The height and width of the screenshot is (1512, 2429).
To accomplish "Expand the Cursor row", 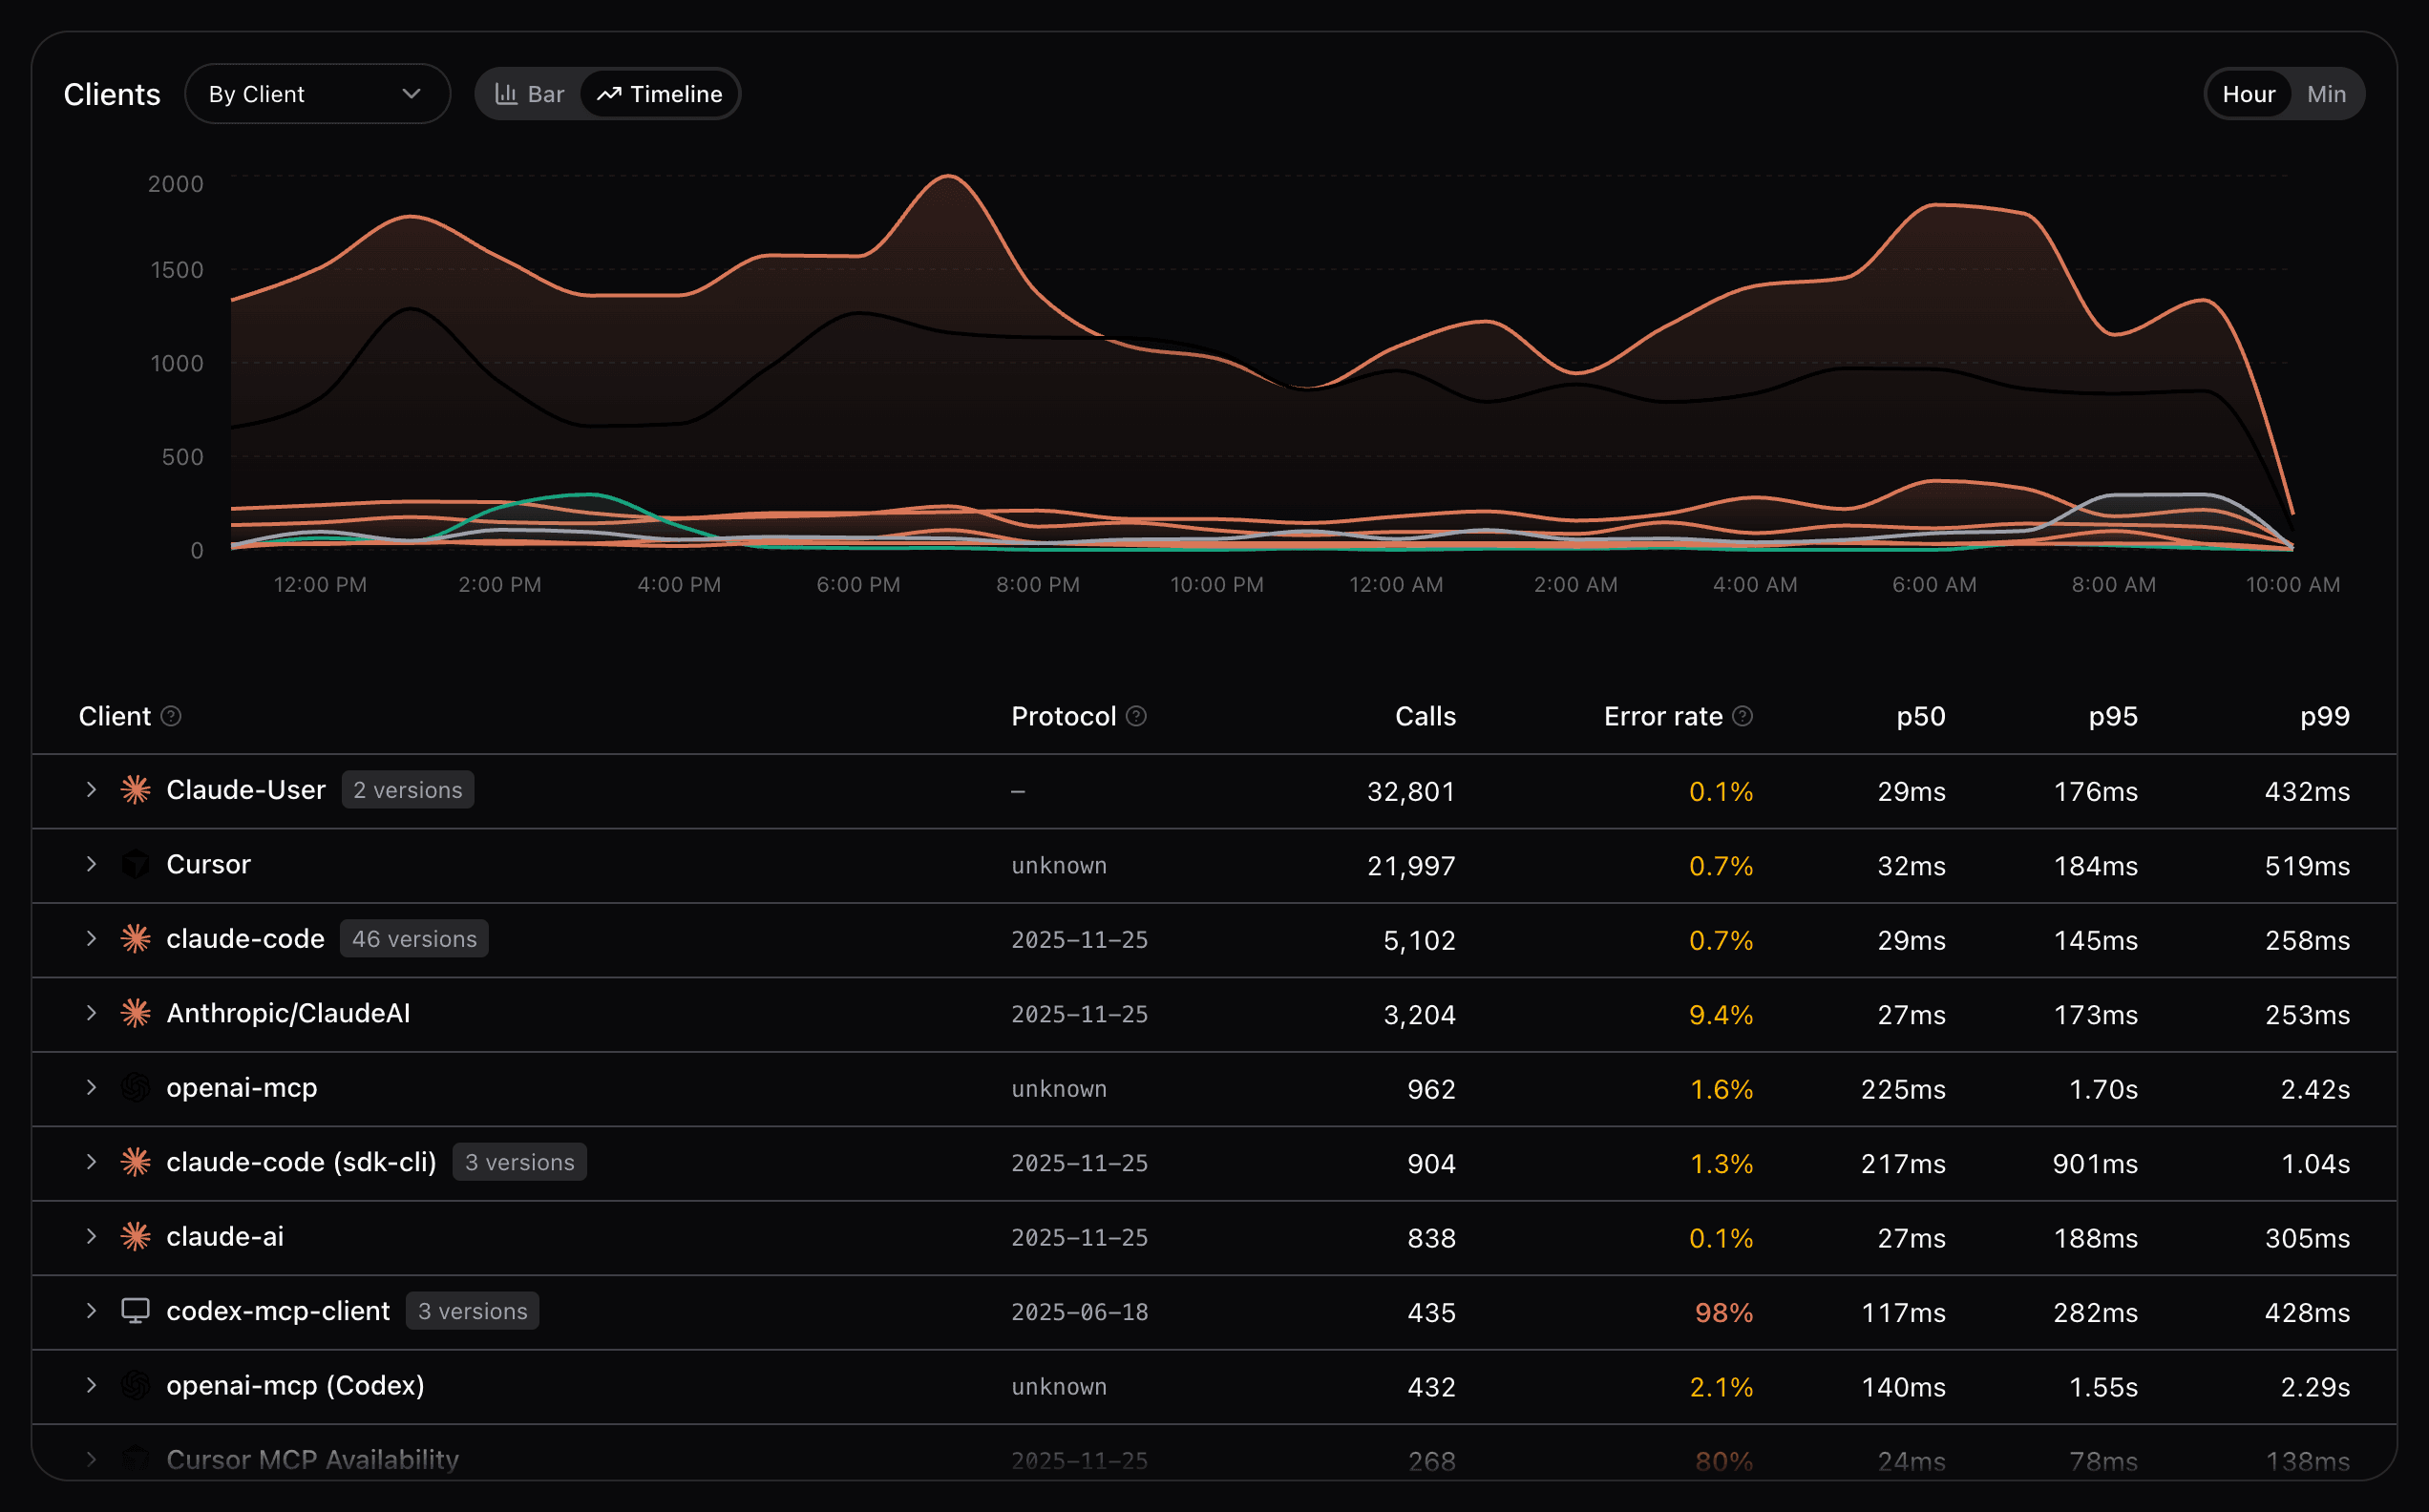I will pos(91,864).
